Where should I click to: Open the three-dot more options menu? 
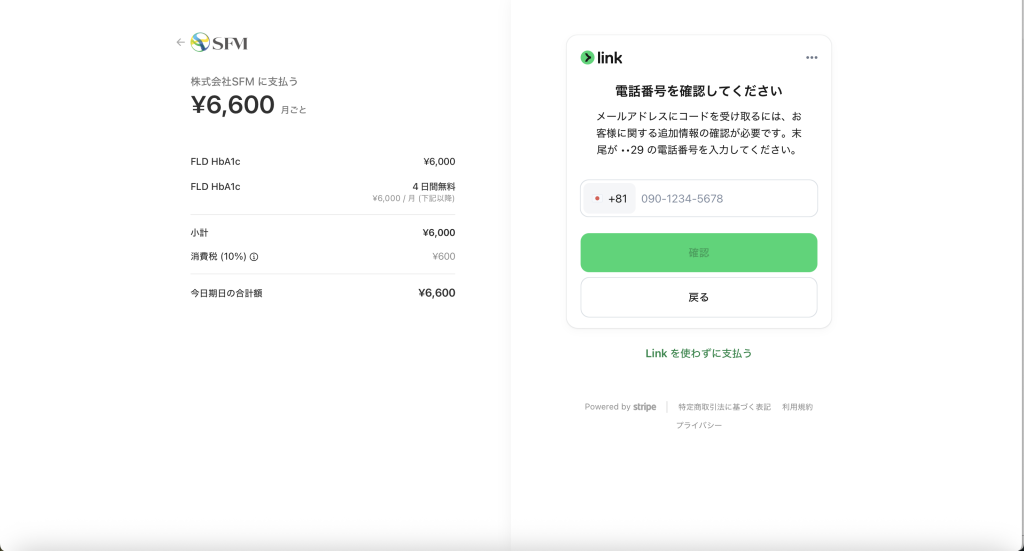811,58
